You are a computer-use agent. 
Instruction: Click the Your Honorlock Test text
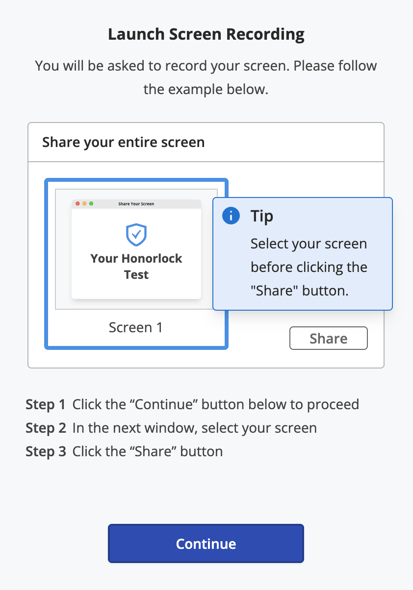point(136,266)
